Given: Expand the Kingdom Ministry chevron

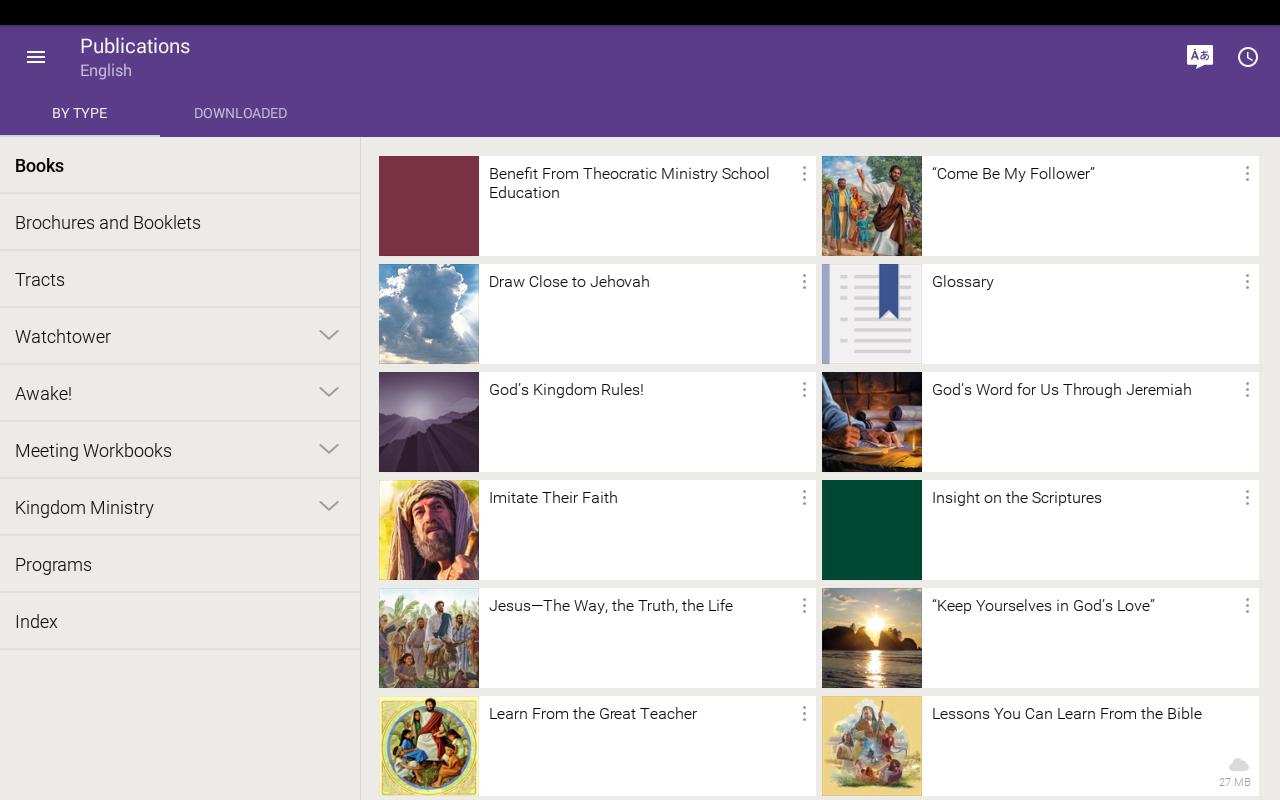Looking at the screenshot, I should [329, 507].
